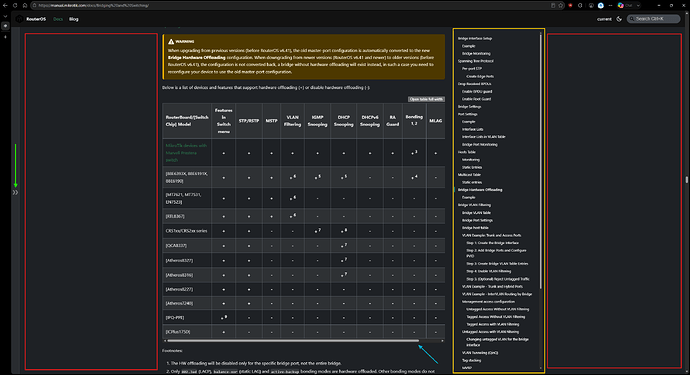690x375 pixels.
Task: Jump to 'Port Settings' in contents
Action: [x=467, y=114]
